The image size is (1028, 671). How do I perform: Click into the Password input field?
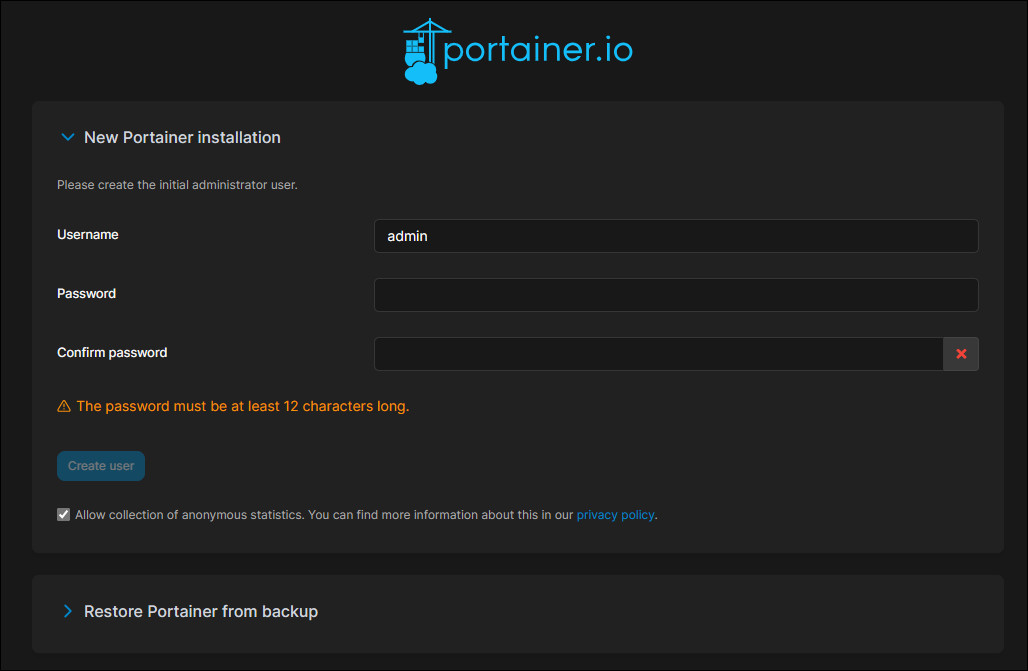pos(676,295)
